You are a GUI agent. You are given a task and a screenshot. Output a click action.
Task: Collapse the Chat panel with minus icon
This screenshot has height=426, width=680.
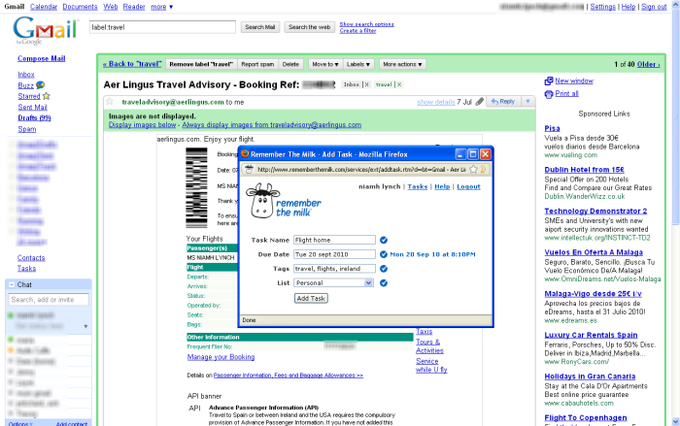click(12, 285)
